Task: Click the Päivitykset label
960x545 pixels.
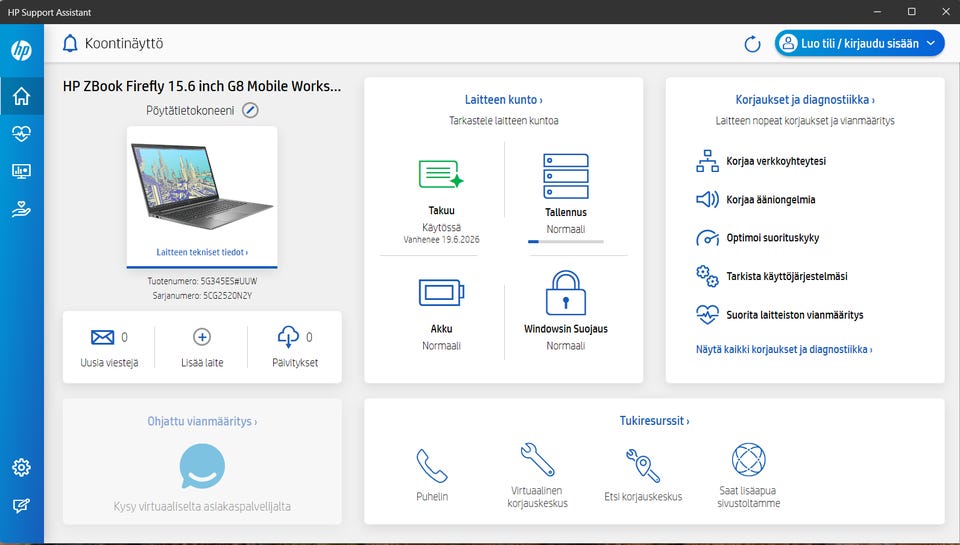Action: click(295, 363)
